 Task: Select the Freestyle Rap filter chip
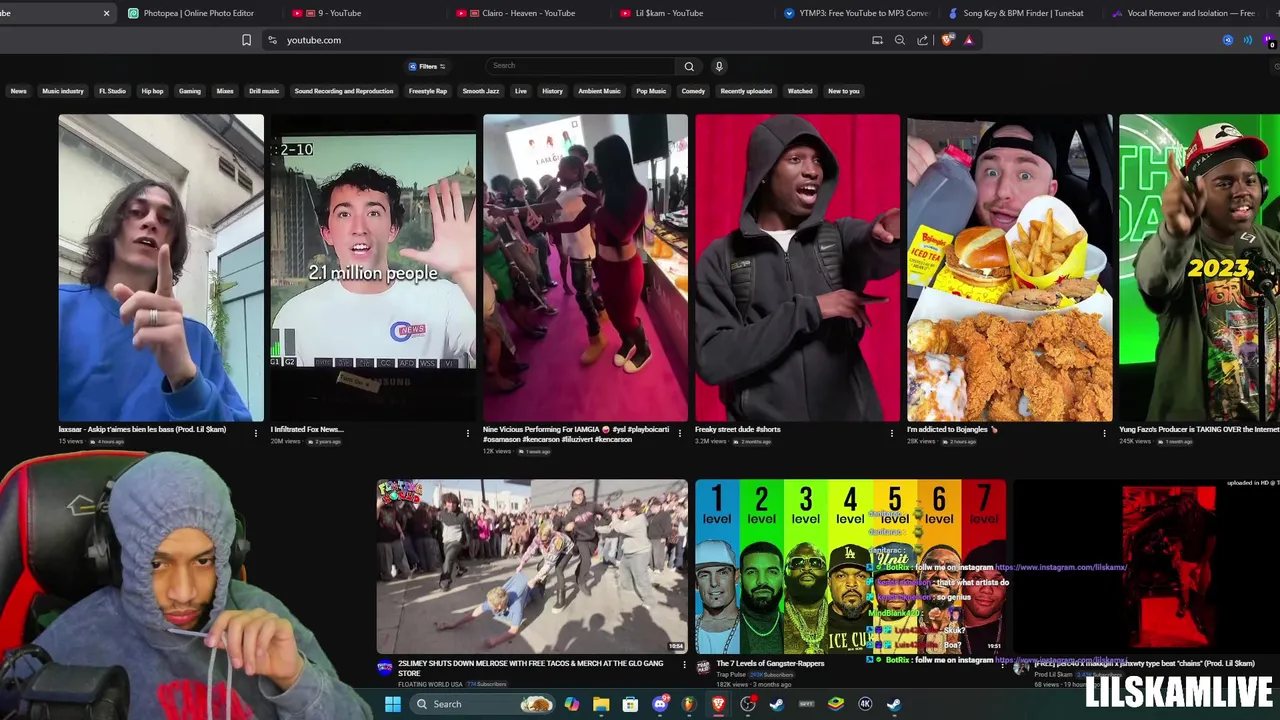point(428,91)
